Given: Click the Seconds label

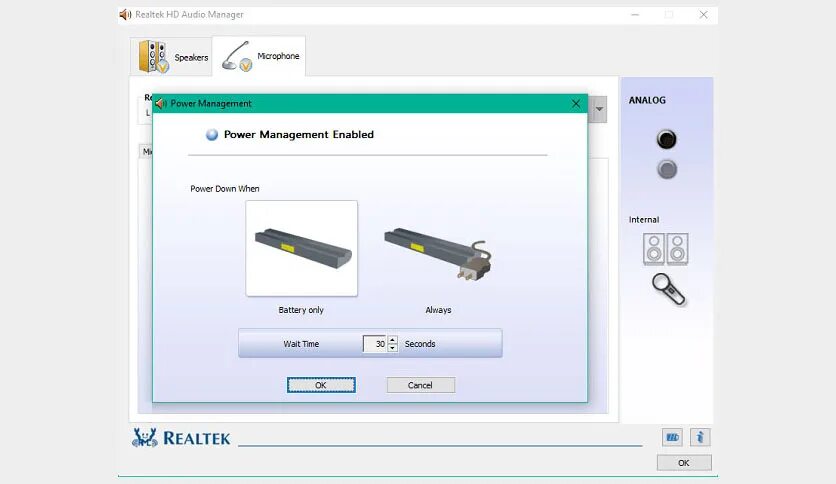Looking at the screenshot, I should click(420, 344).
